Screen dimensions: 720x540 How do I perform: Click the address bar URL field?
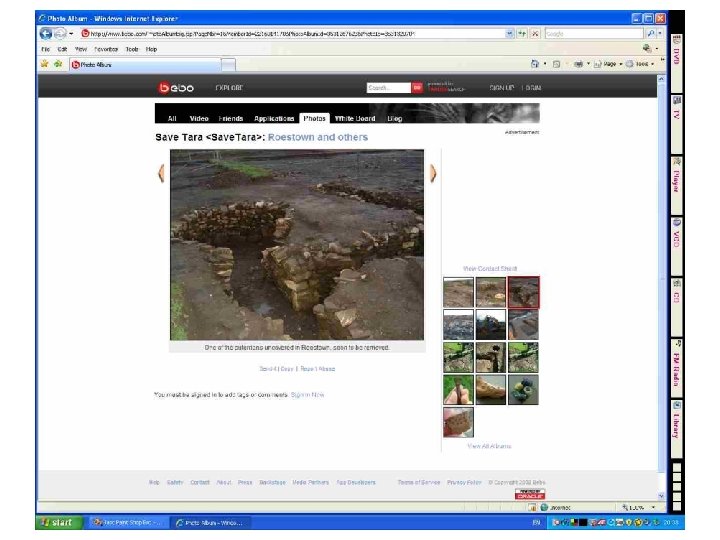(292, 34)
